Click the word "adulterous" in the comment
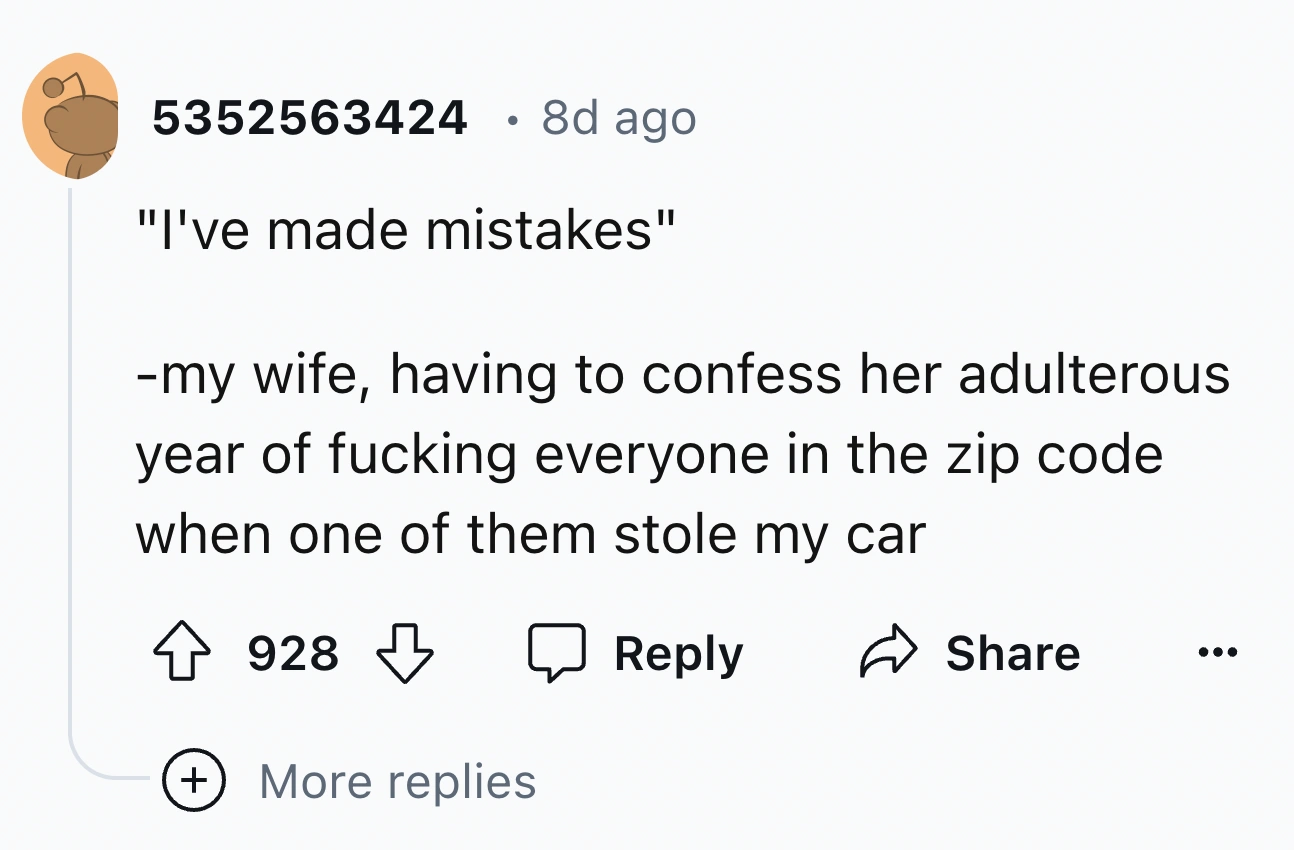Screen dimensions: 1294x850 click(x=1093, y=375)
